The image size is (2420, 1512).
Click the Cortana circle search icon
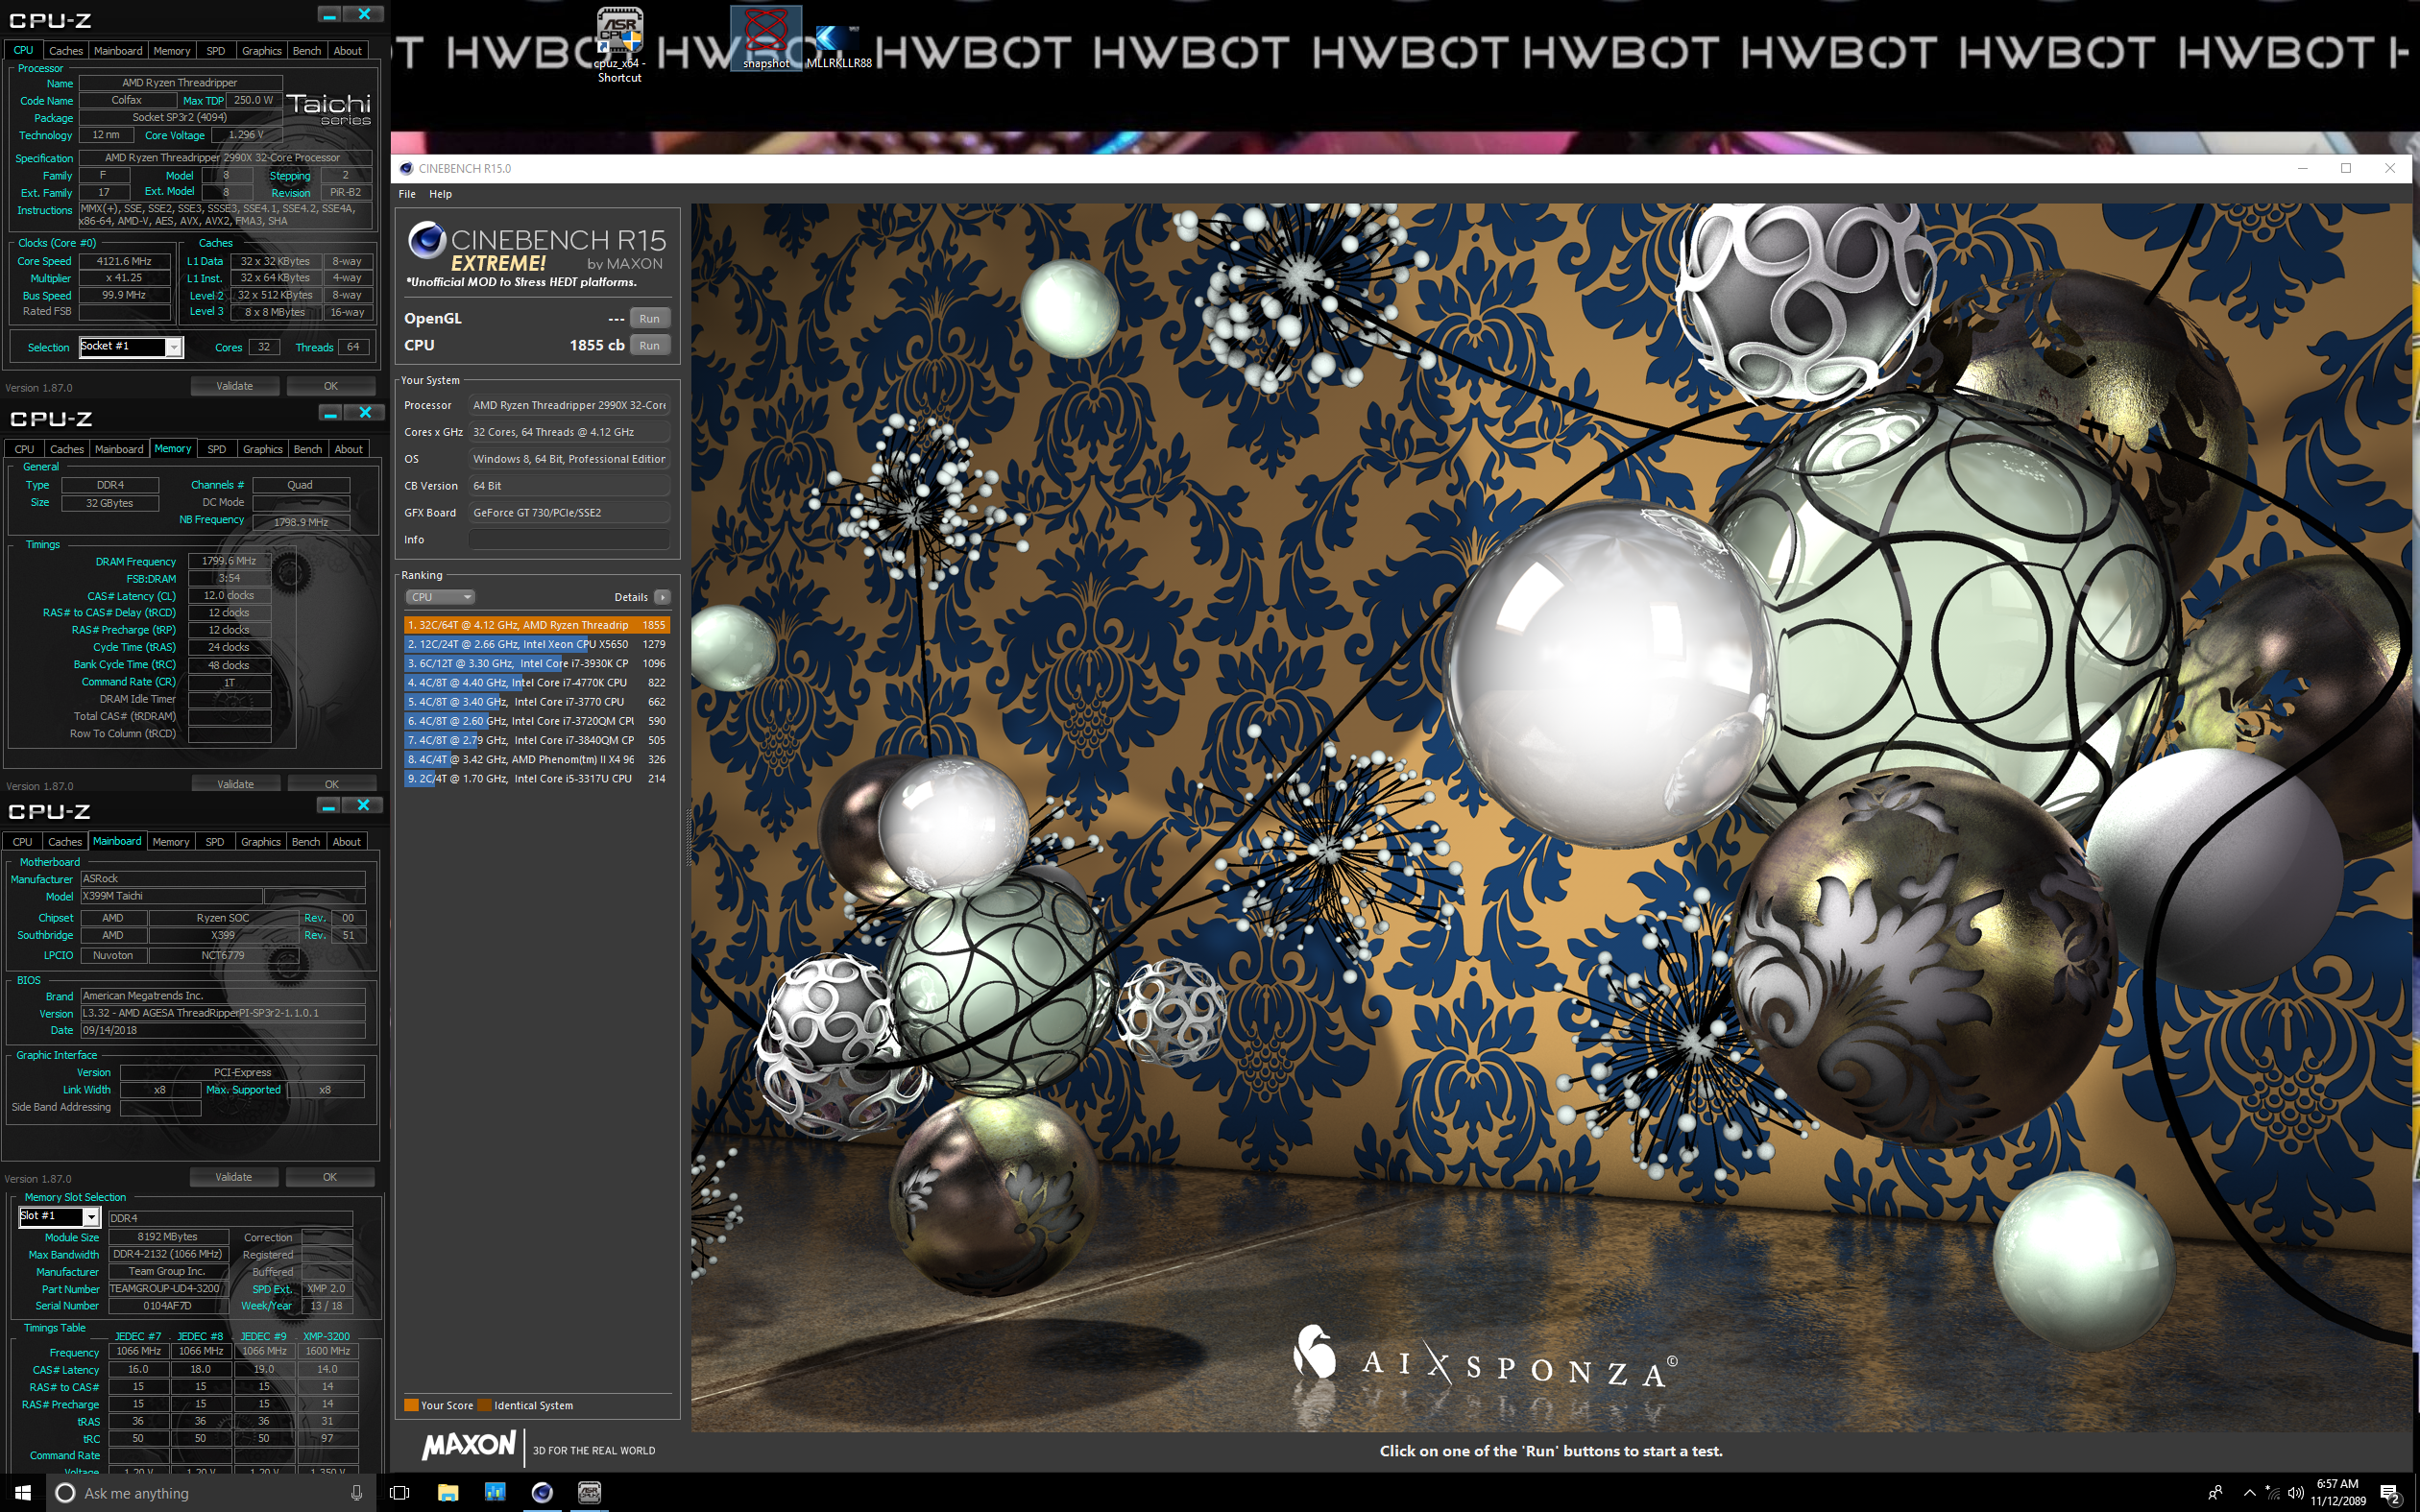coord(66,1492)
